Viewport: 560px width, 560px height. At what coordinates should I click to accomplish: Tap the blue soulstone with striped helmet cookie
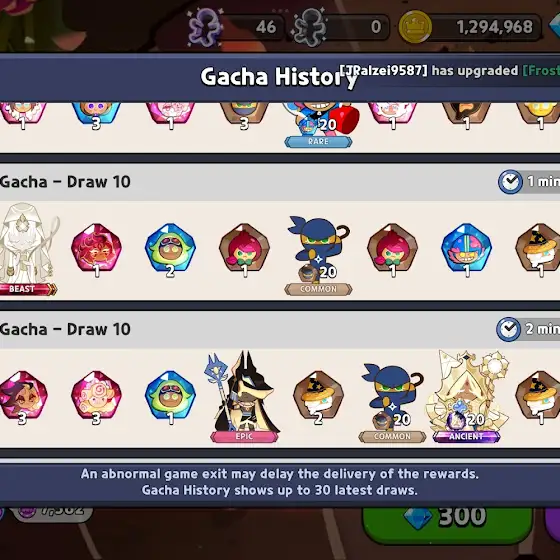[466, 249]
